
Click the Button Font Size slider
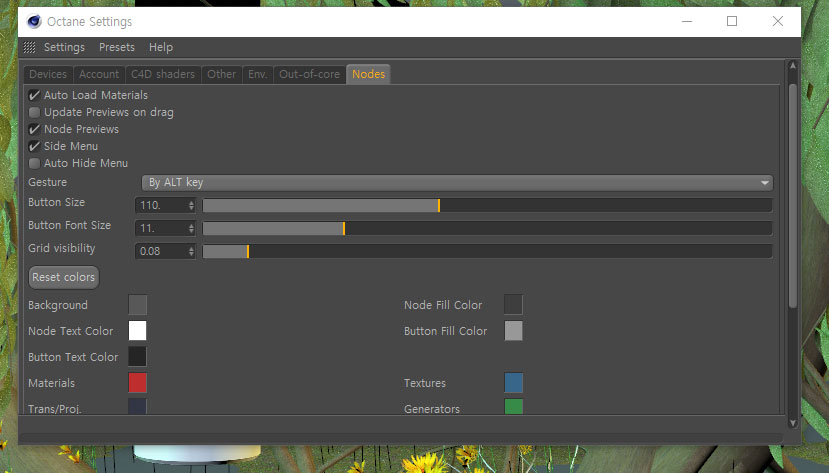[x=487, y=228]
